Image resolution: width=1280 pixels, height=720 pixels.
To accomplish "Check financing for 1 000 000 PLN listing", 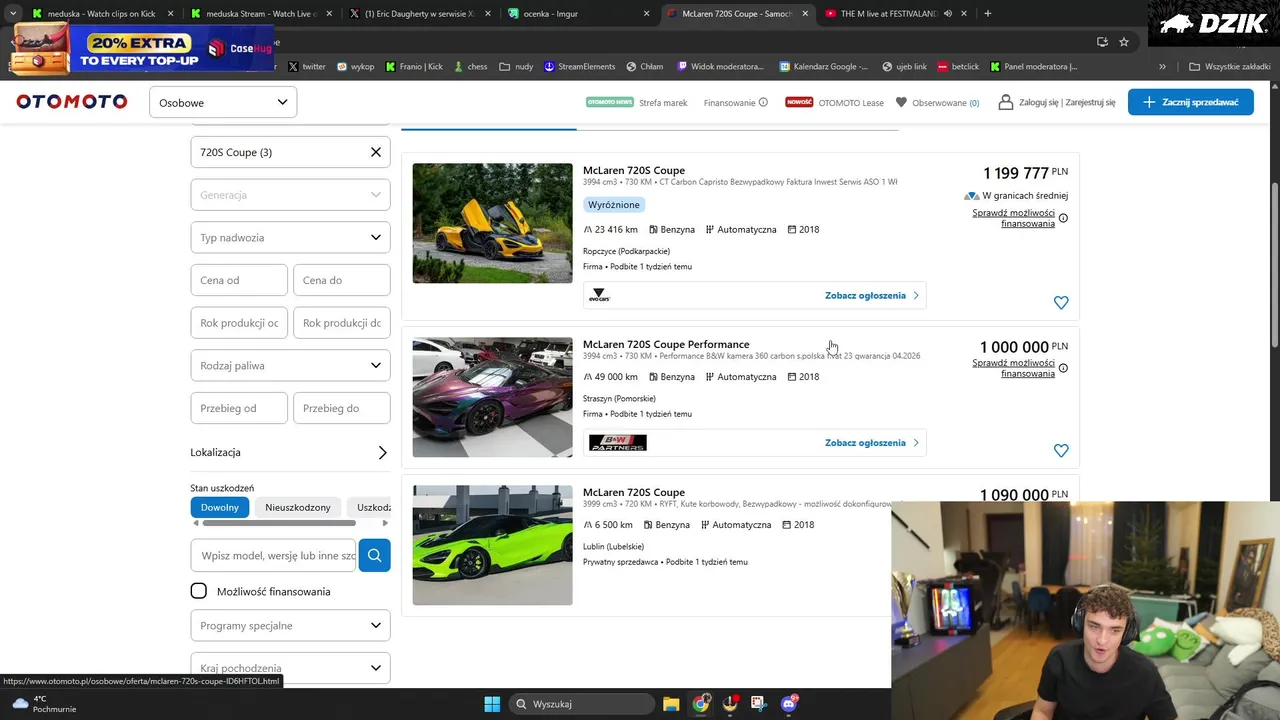I will click(1013, 368).
